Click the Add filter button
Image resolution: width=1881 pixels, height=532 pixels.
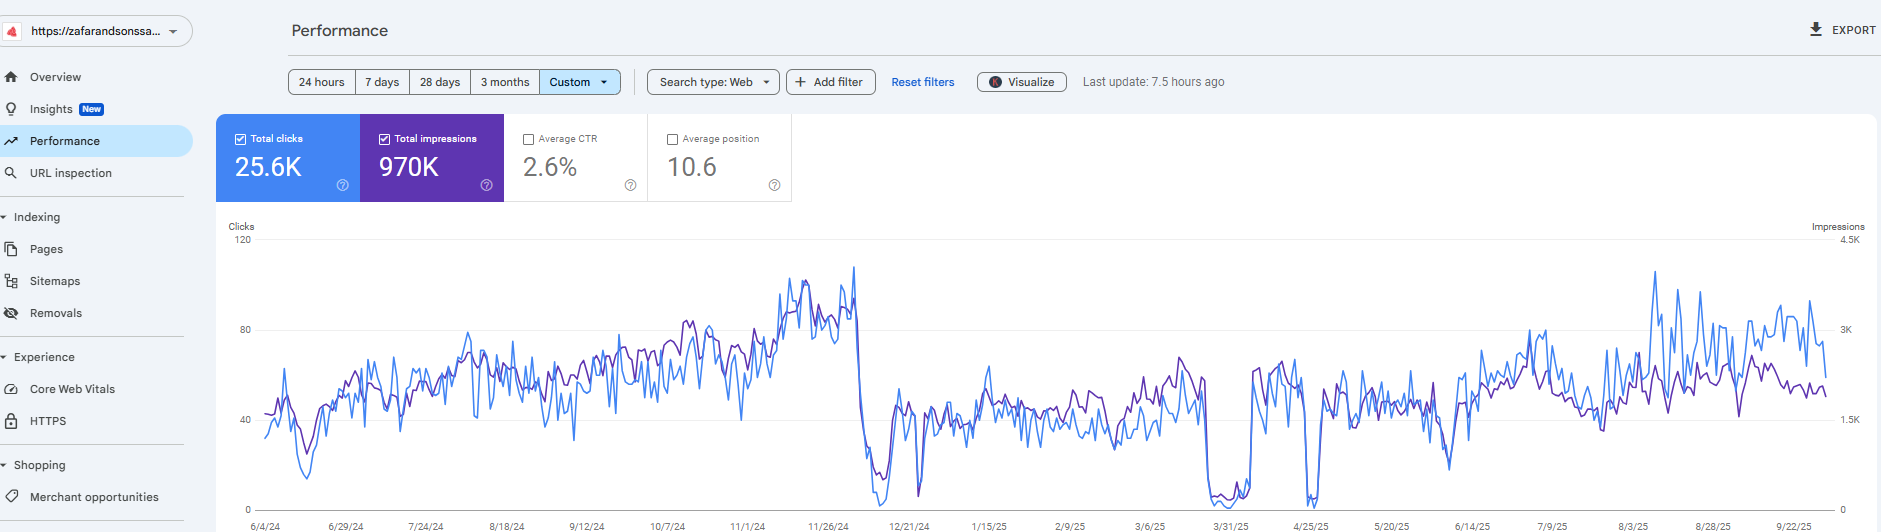point(830,82)
